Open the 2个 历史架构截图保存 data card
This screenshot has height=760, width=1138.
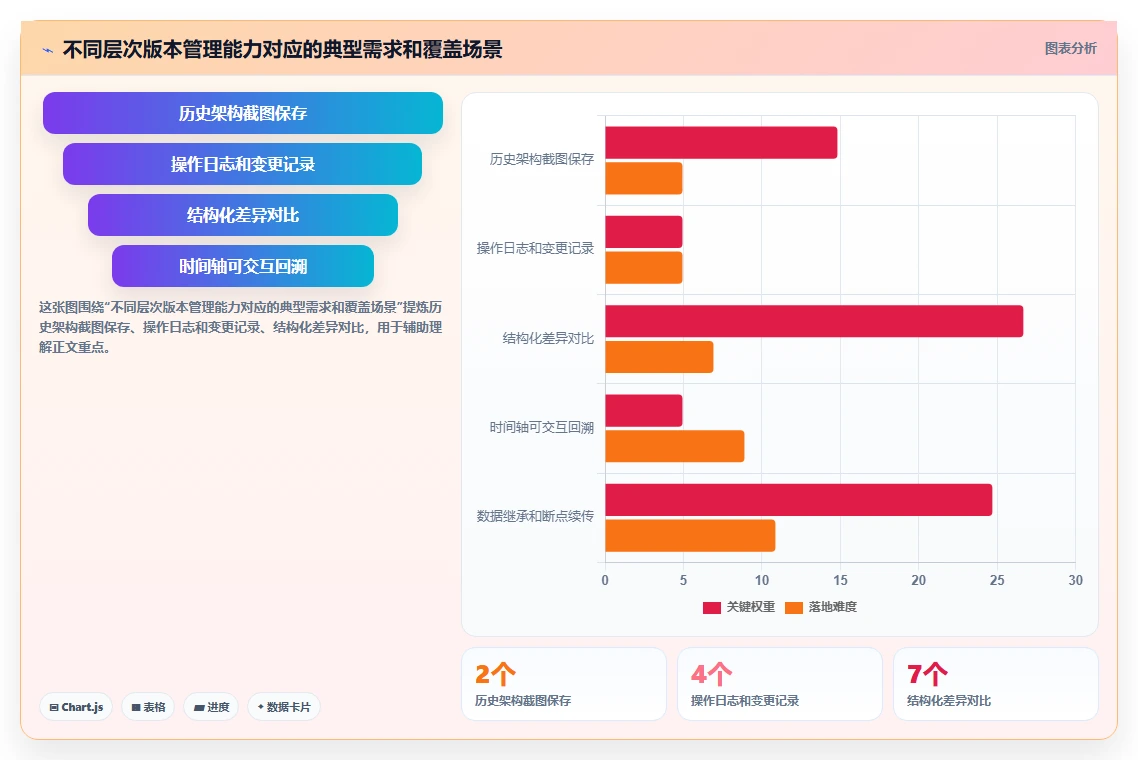tap(564, 684)
